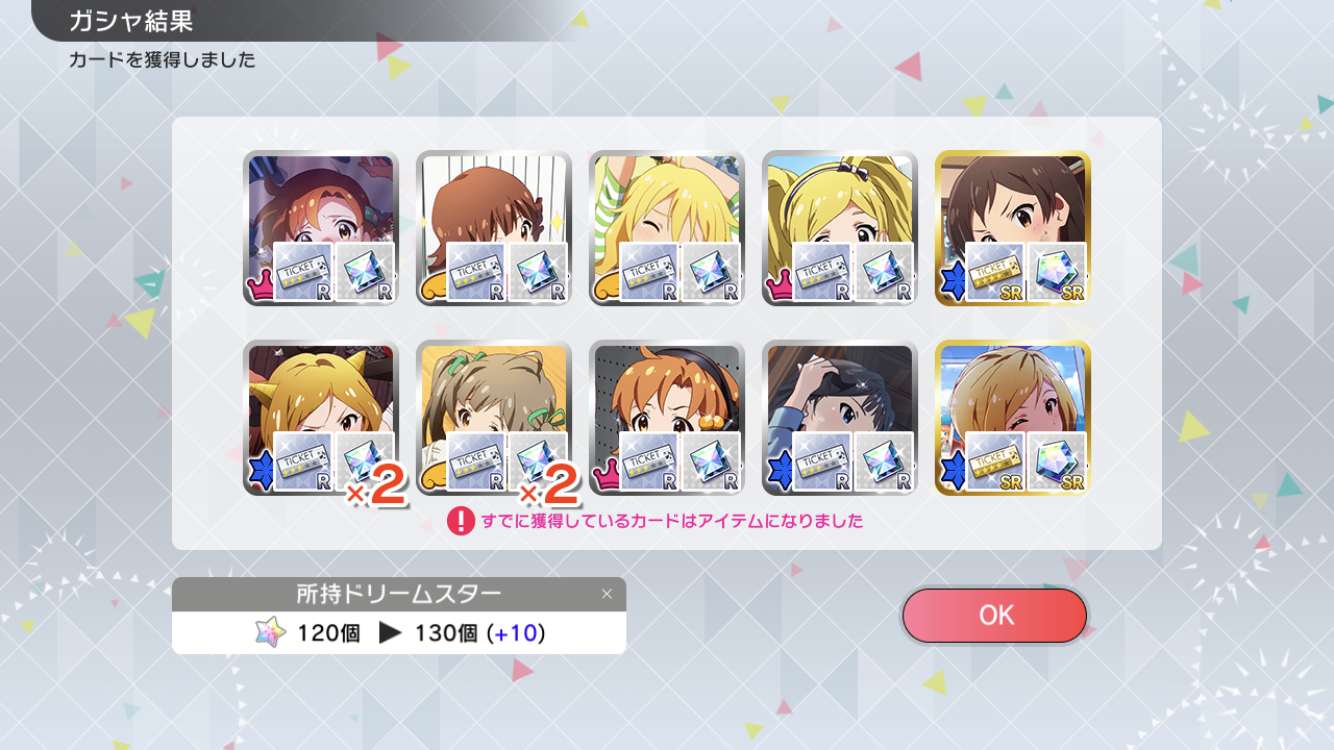This screenshot has width=1334, height=750.
Task: Select the SR winking girl card in the bottom row
Action: pyautogui.click(x=1013, y=418)
